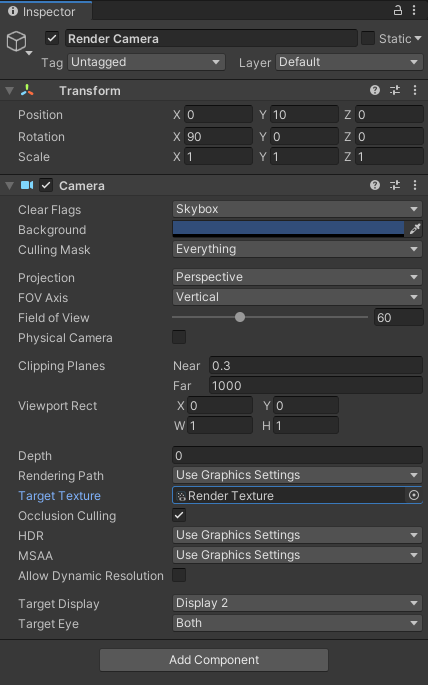Enable the Static checkbox
This screenshot has height=685, width=428.
tap(368, 38)
